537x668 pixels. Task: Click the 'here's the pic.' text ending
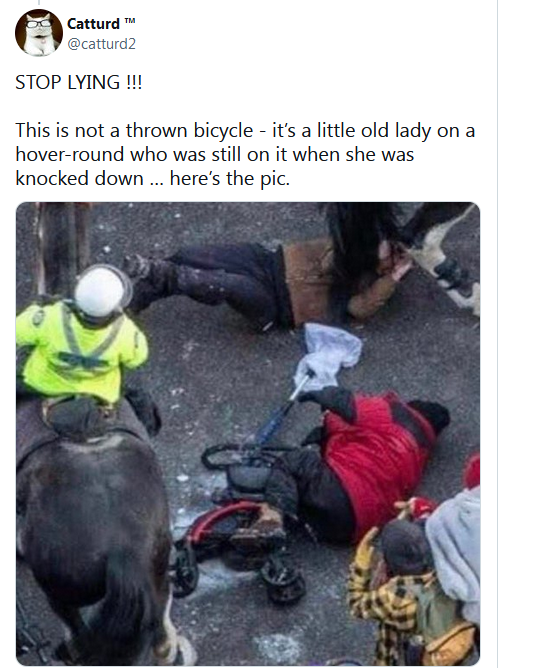coord(230,179)
